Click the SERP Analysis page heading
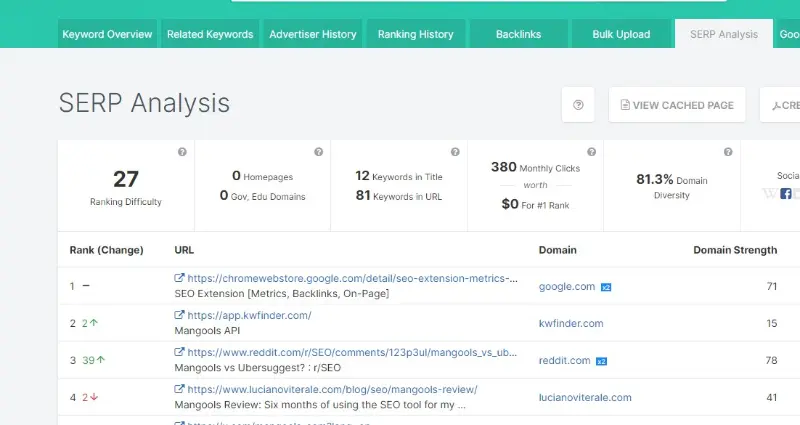The height and width of the screenshot is (425, 800). coord(144,104)
